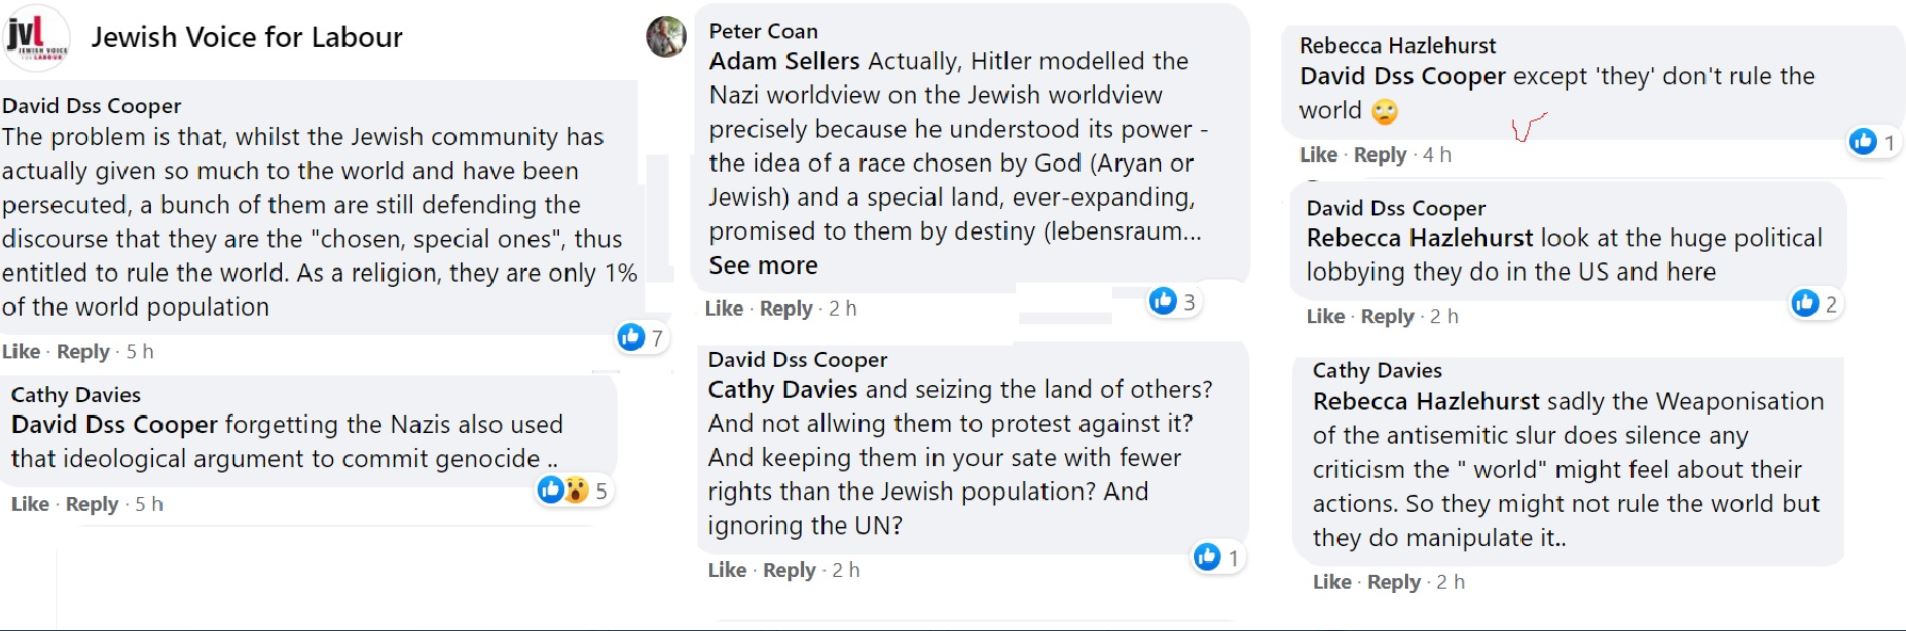Click the Adam Sellers mention in Peter Coan's comment
Viewport: 1906px width, 631px height.
[x=784, y=61]
